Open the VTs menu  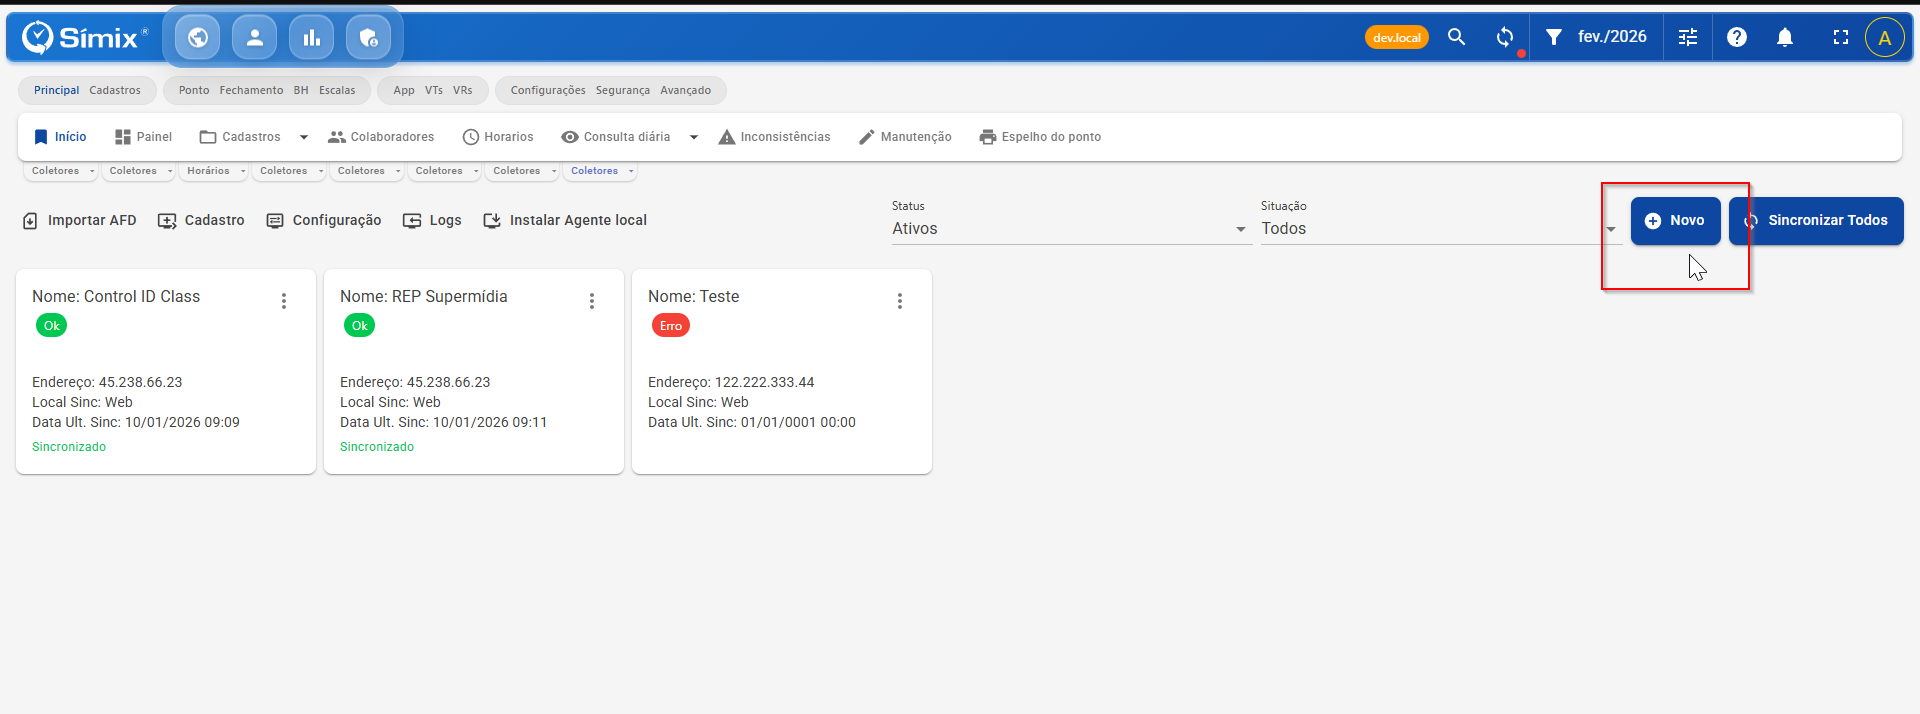click(434, 90)
